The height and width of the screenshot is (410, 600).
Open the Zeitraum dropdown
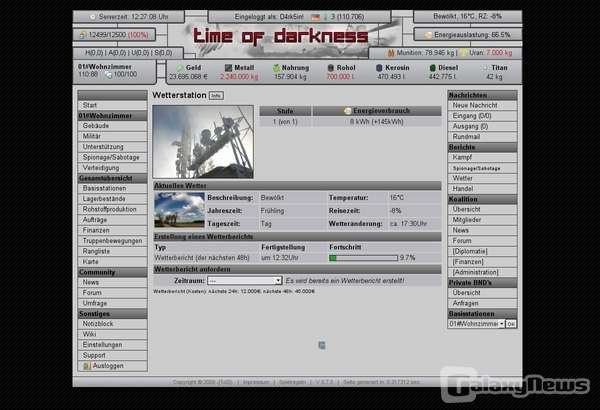pyautogui.click(x=245, y=281)
